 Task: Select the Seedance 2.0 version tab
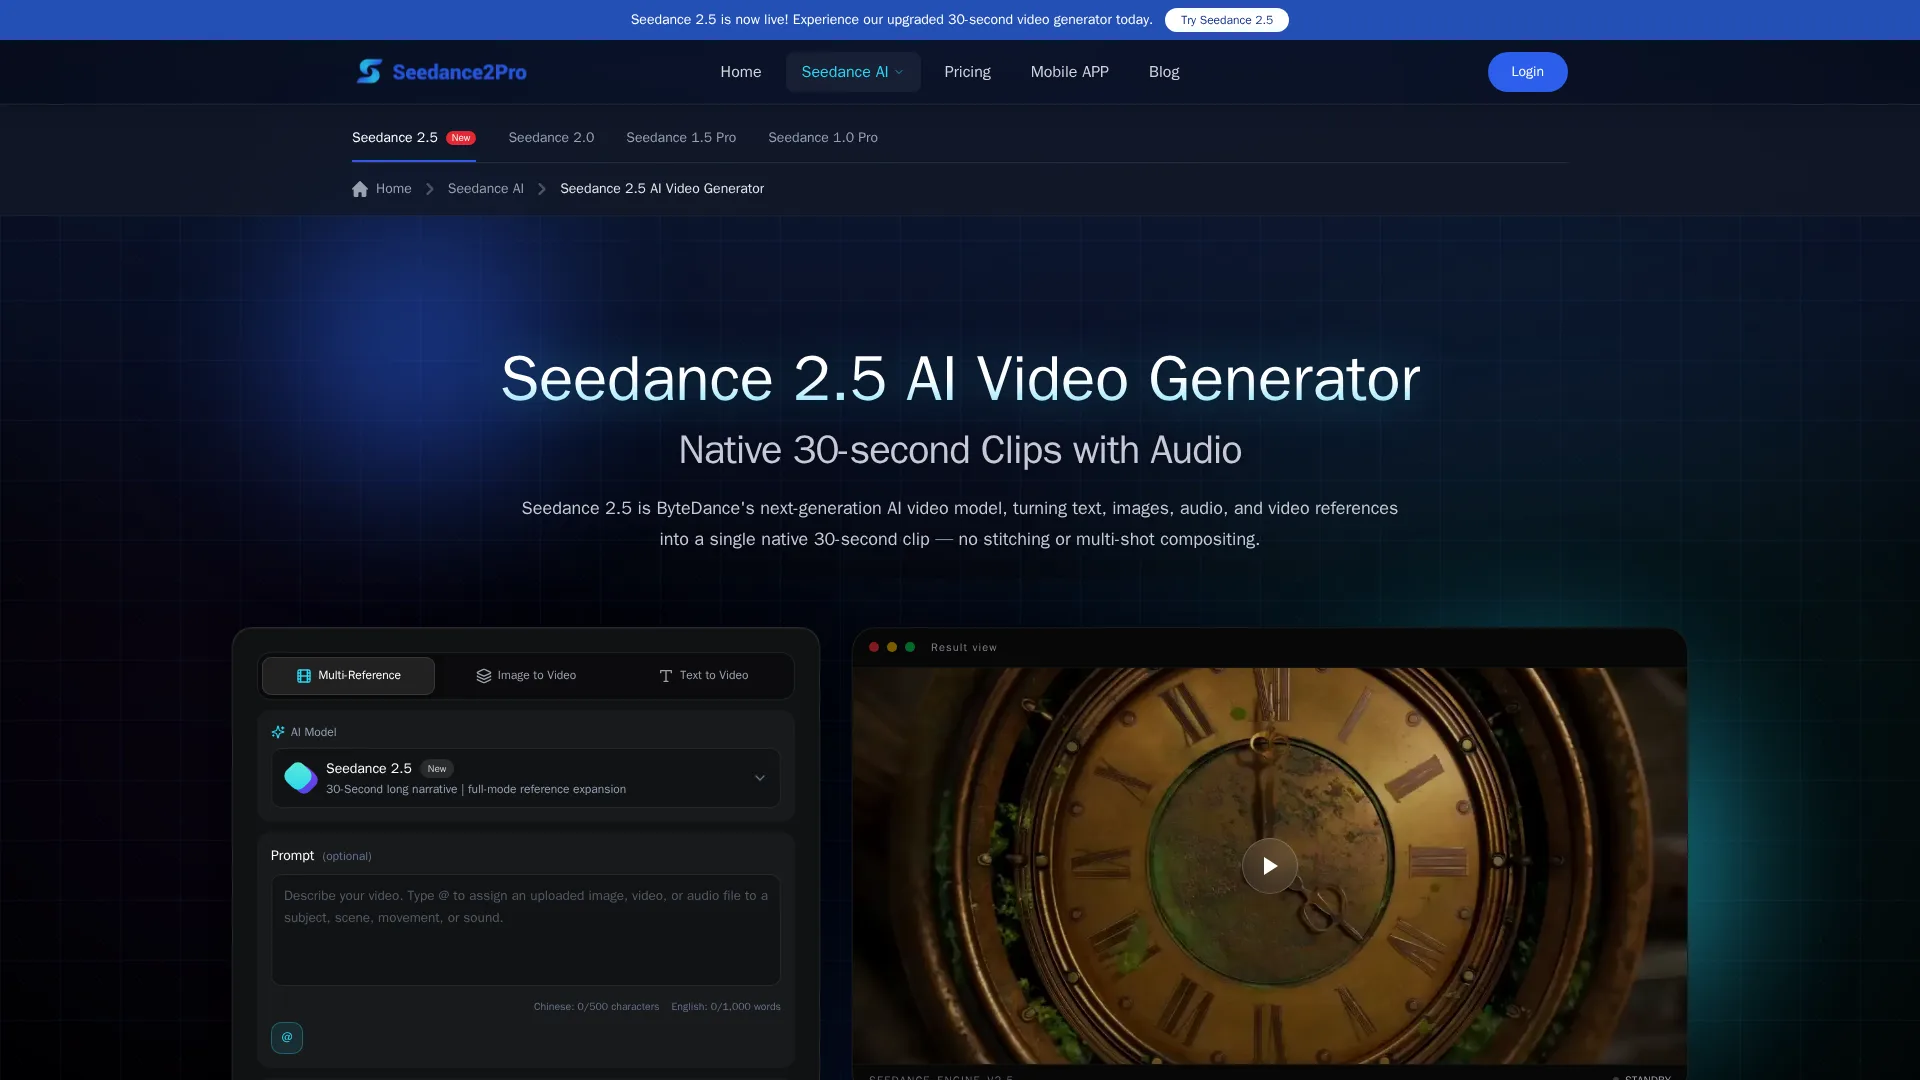pyautogui.click(x=551, y=138)
